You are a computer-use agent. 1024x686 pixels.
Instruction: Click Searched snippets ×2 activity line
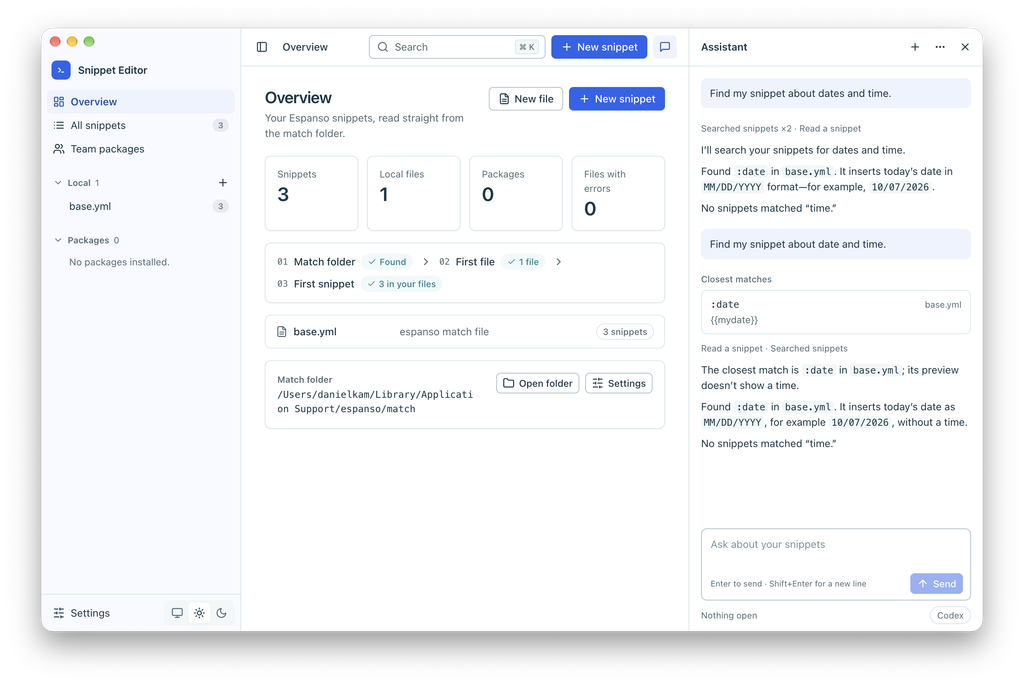(x=781, y=129)
